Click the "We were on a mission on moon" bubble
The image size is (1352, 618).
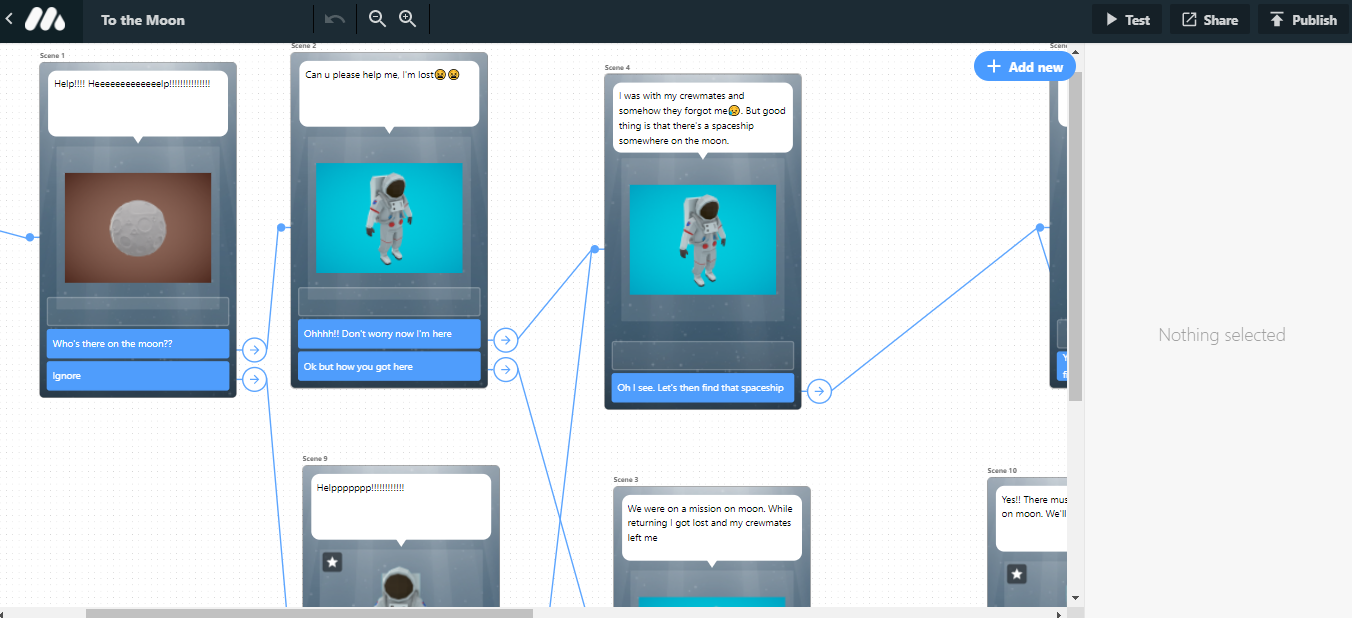pyautogui.click(x=712, y=528)
